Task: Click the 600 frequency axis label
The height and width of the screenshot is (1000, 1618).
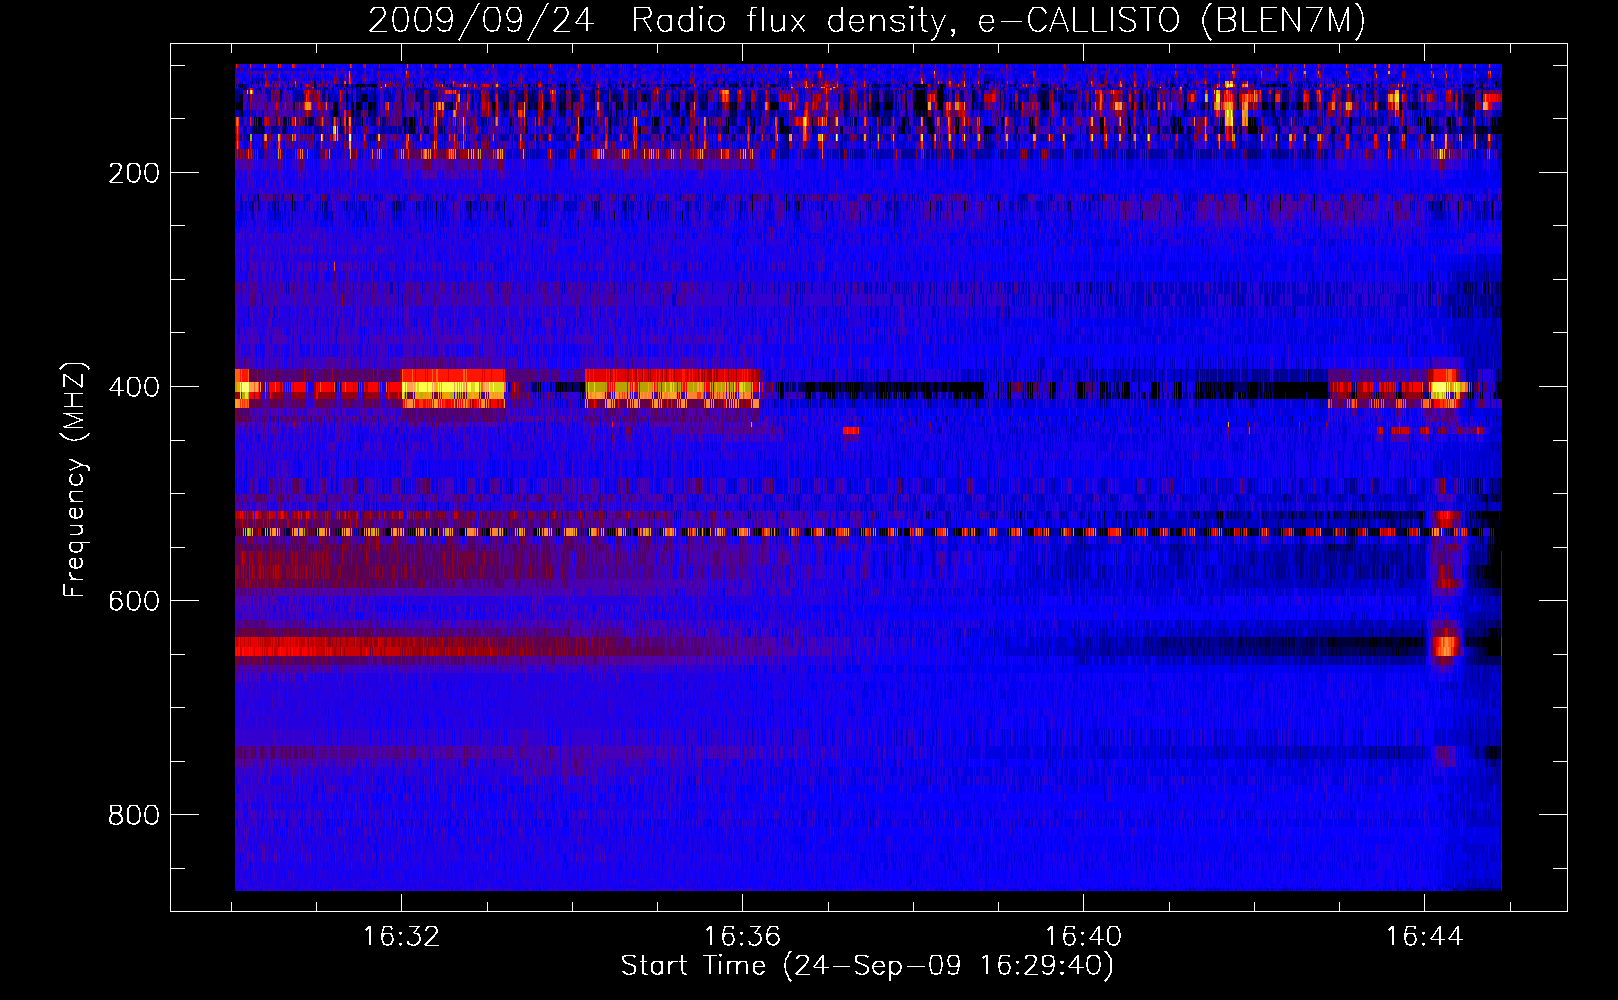Action: pyautogui.click(x=134, y=601)
